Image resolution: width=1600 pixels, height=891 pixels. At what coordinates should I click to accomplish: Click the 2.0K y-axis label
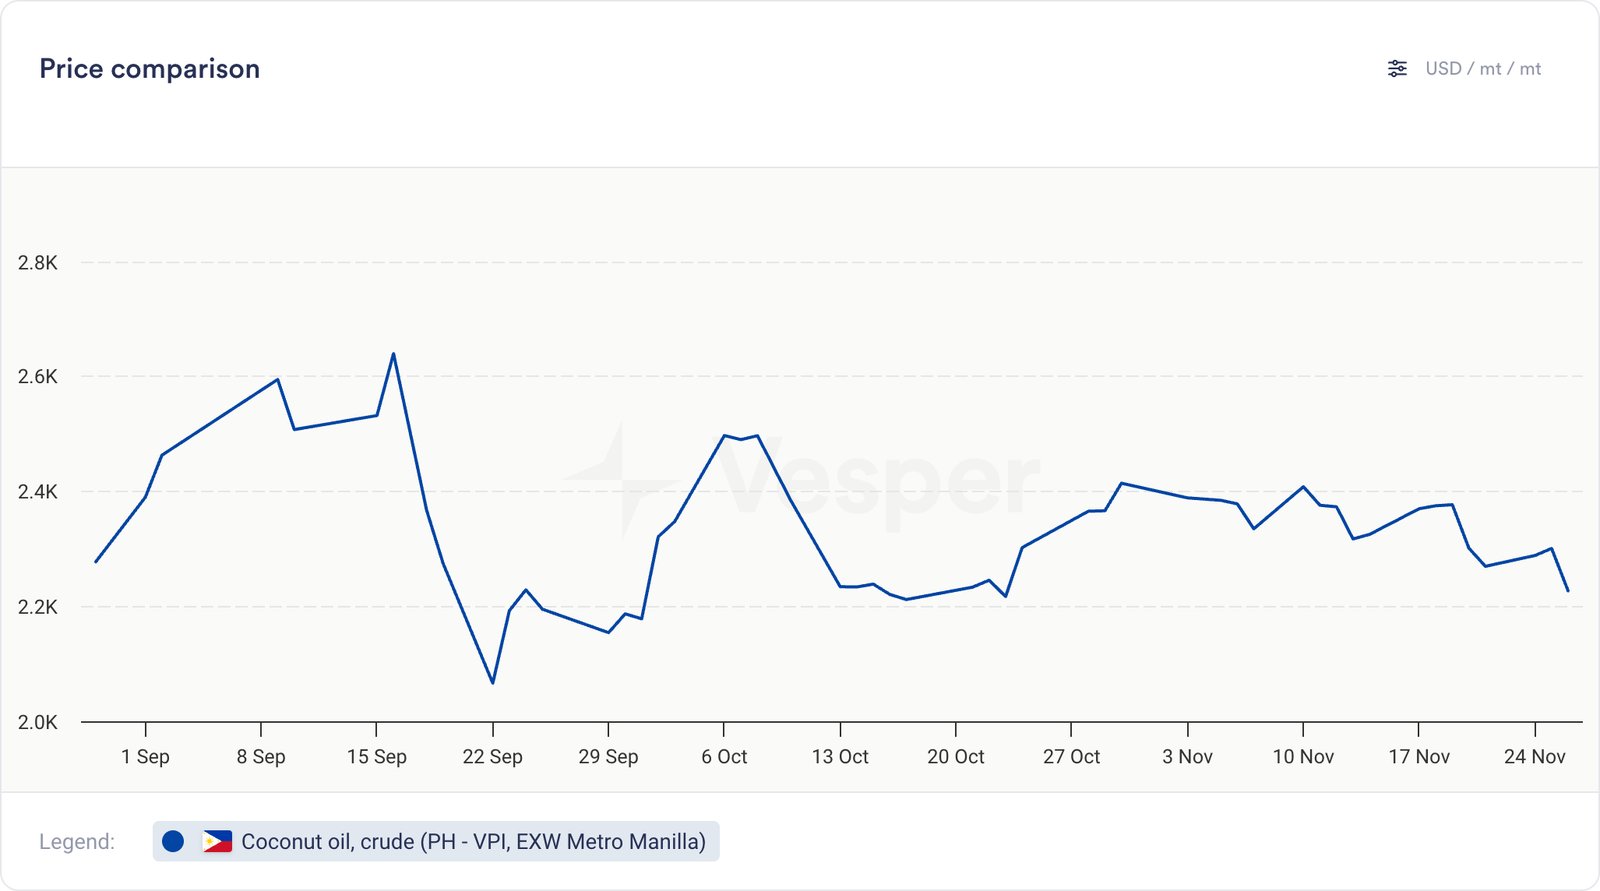point(38,721)
